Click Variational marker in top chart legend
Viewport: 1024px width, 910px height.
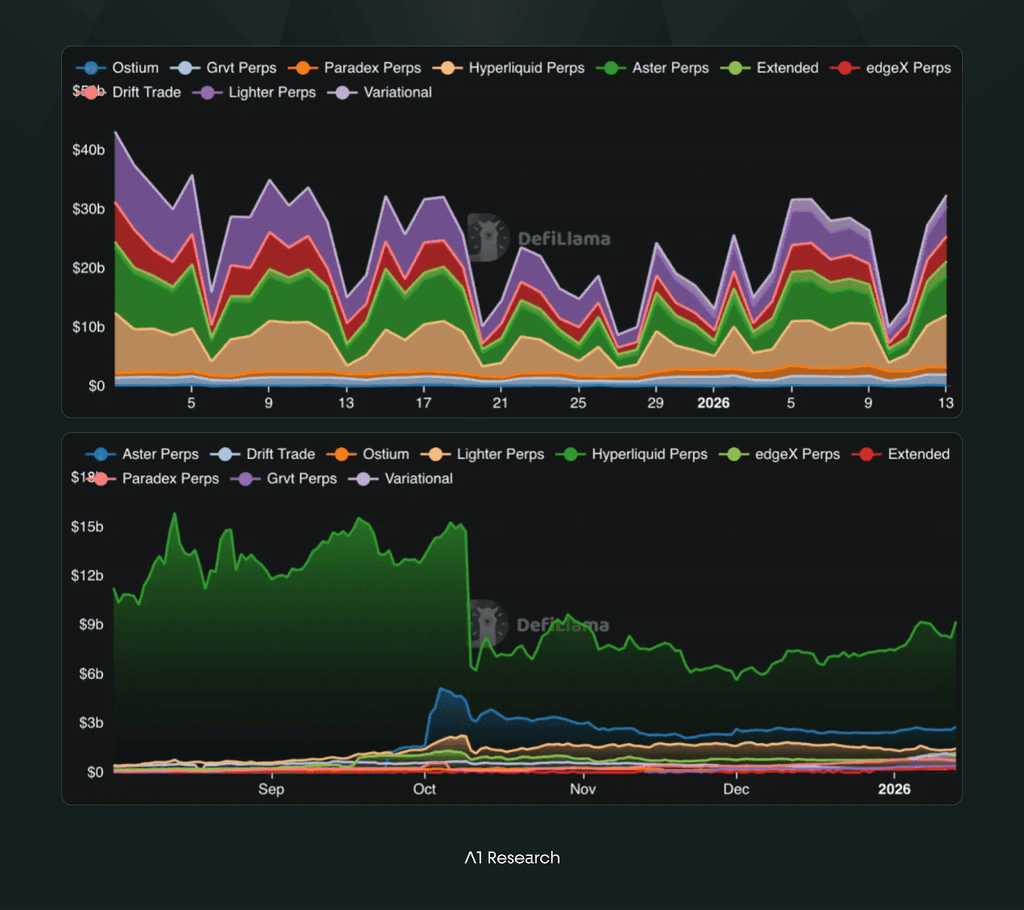[x=342, y=93]
